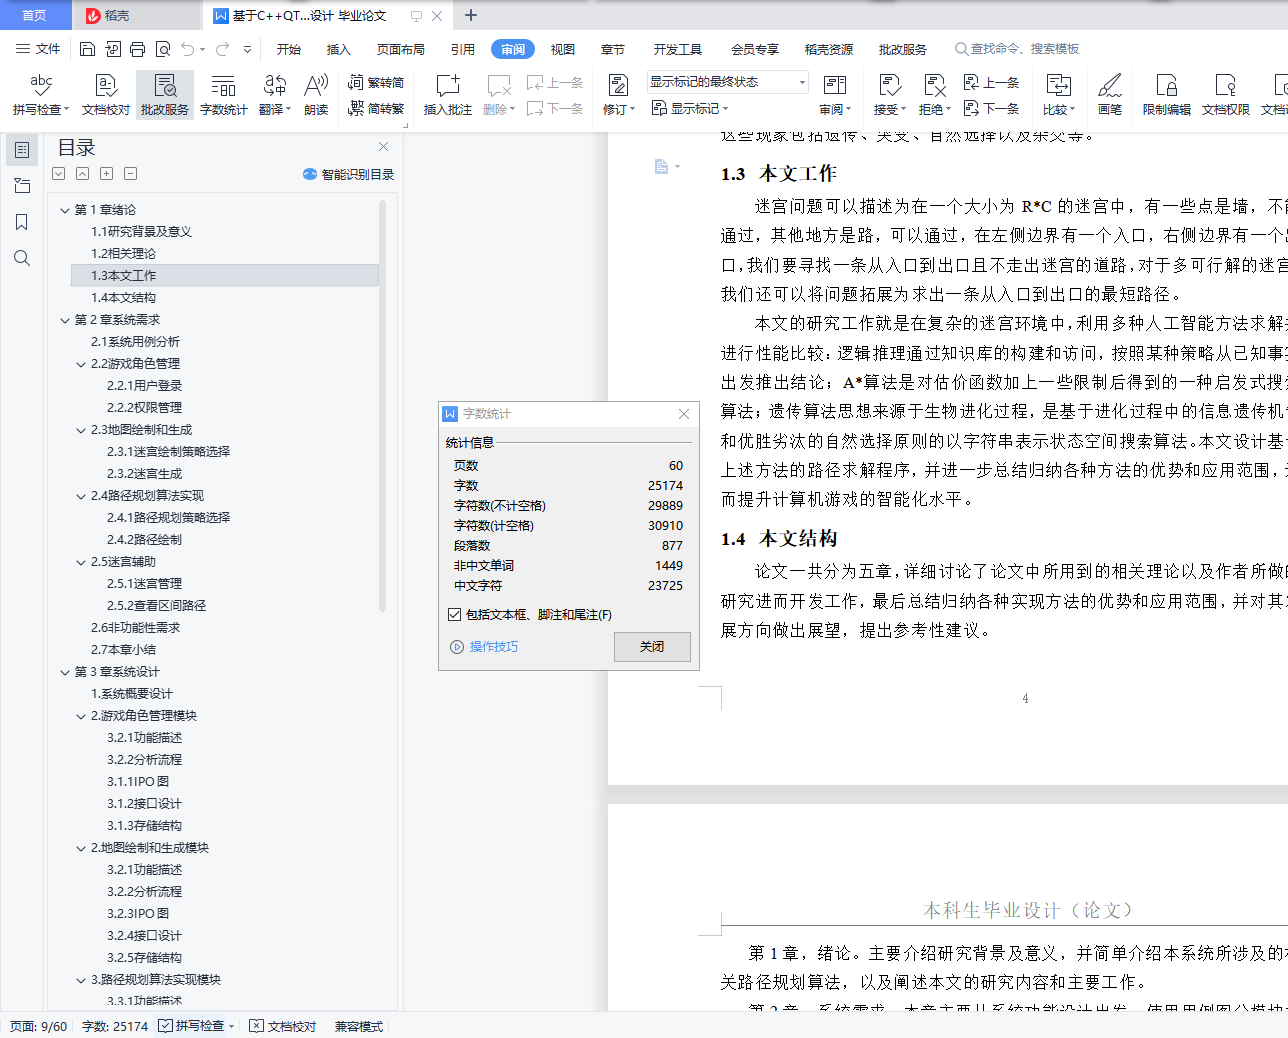
Task: Switch to the 页面布局 ribbon tab
Action: click(401, 49)
